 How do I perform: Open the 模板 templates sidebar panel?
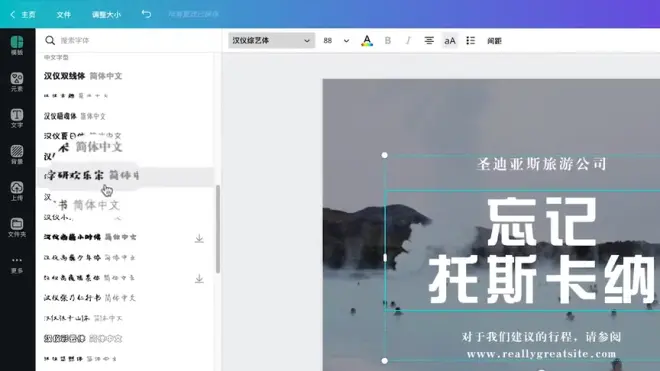click(17, 45)
